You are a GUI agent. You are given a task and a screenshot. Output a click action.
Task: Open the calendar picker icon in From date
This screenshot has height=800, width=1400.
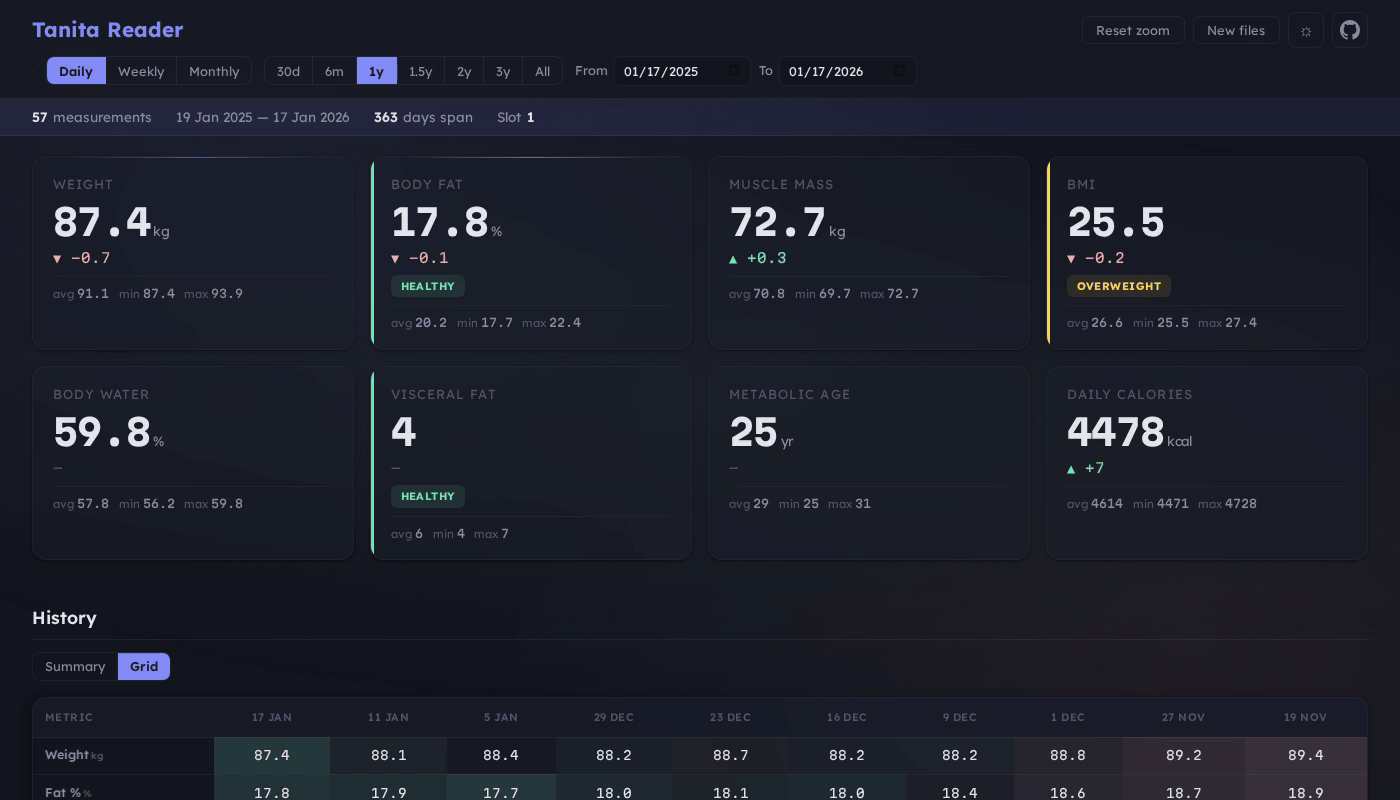(734, 71)
